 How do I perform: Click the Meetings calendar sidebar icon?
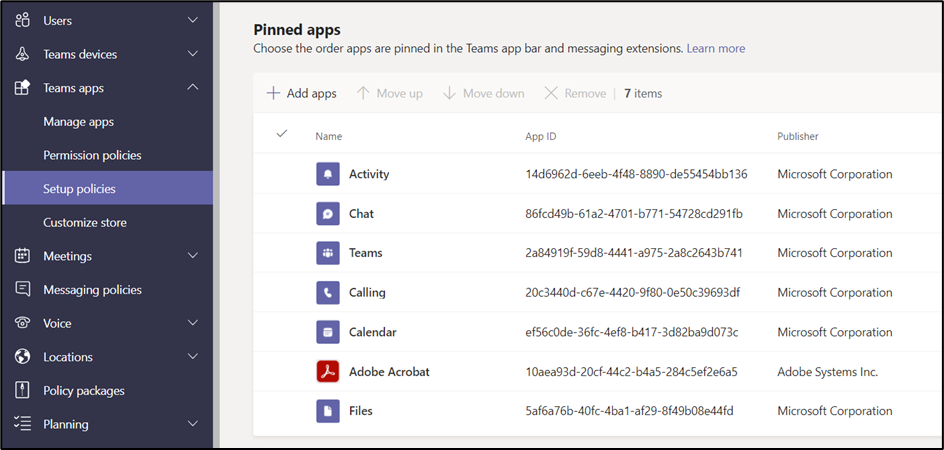coord(22,256)
